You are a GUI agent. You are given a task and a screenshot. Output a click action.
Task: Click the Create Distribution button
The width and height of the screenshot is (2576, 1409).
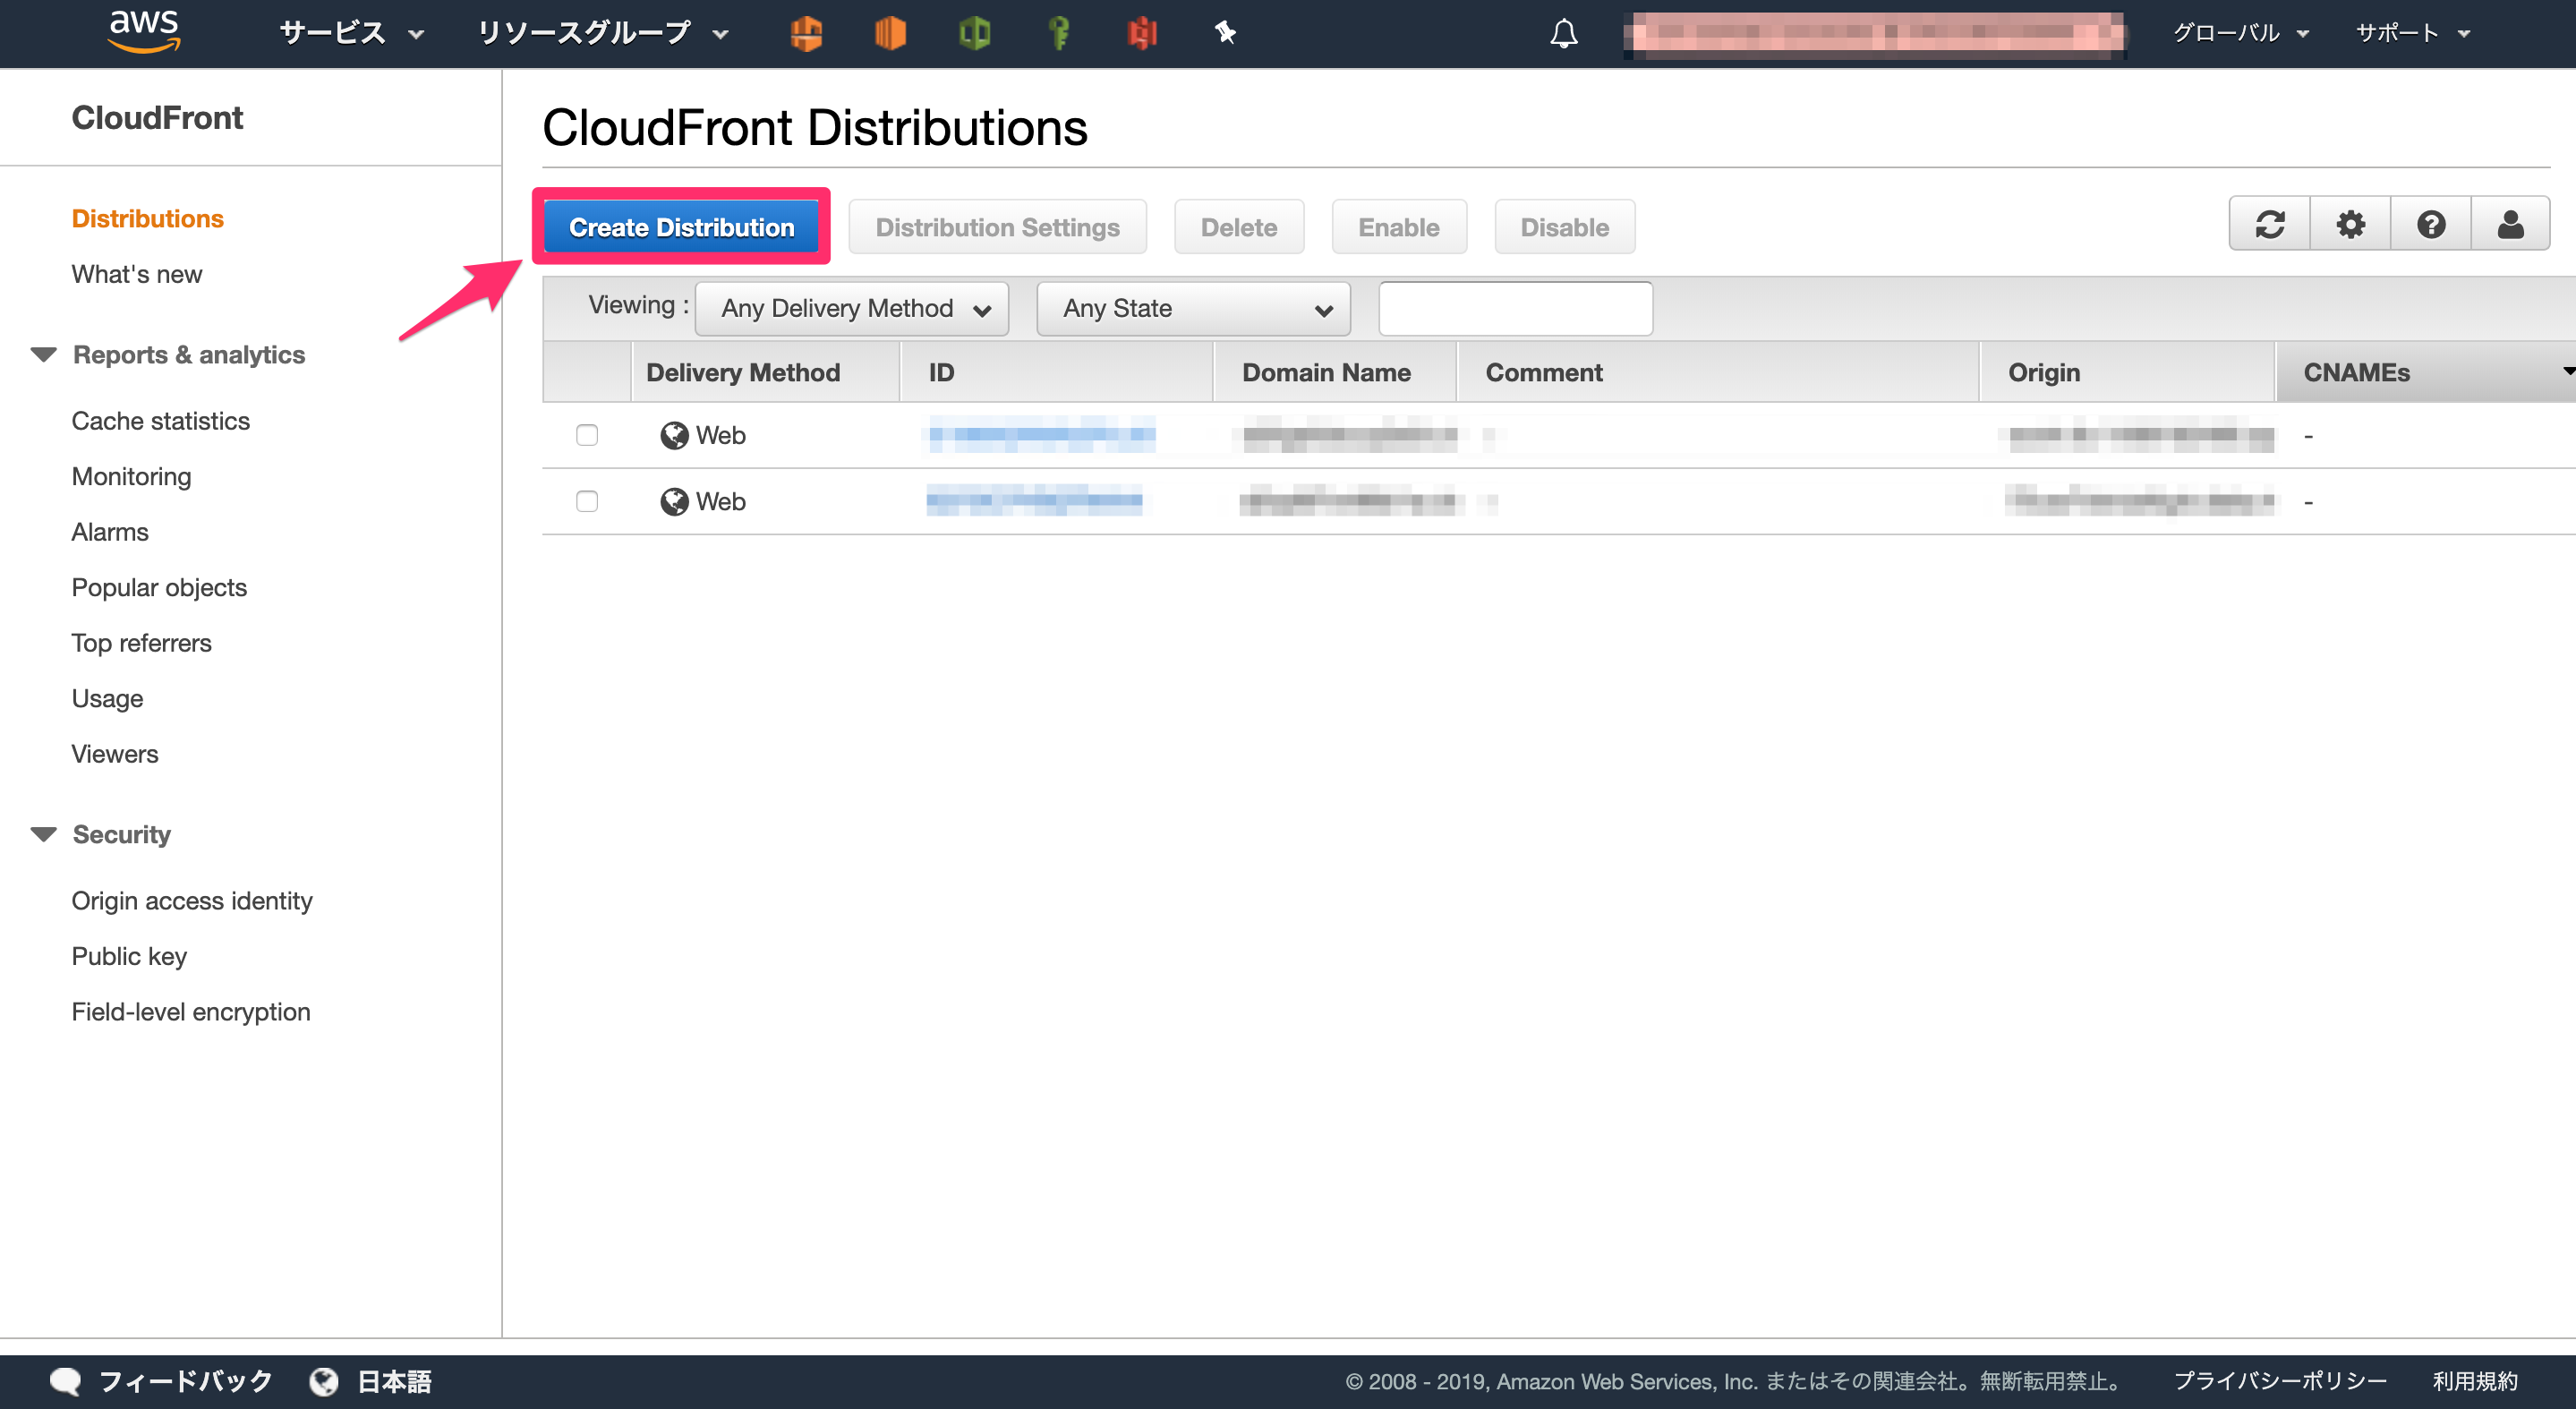point(681,227)
